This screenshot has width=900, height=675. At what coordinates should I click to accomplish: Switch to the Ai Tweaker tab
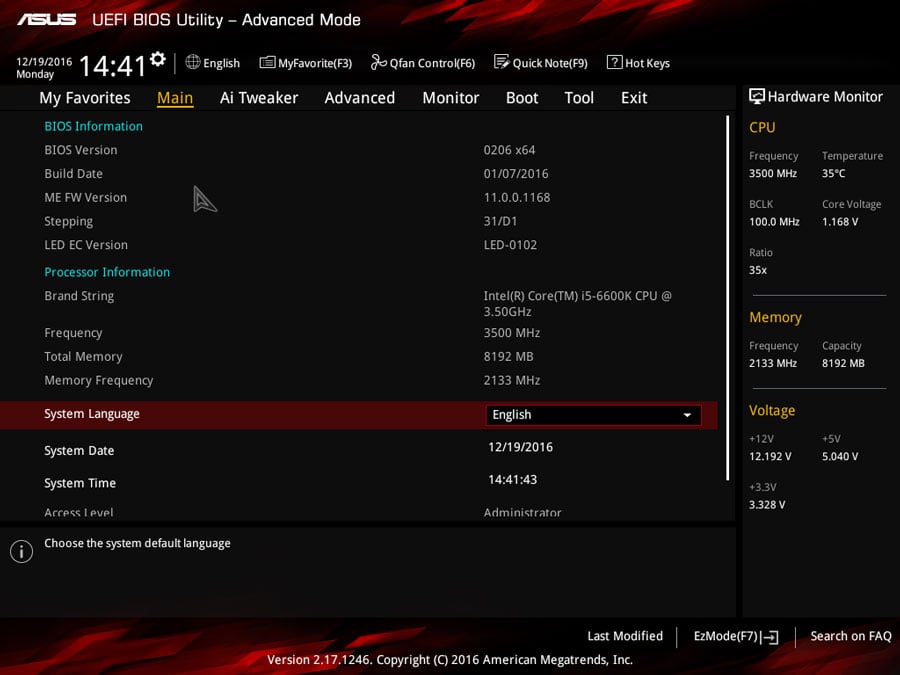[x=259, y=98]
